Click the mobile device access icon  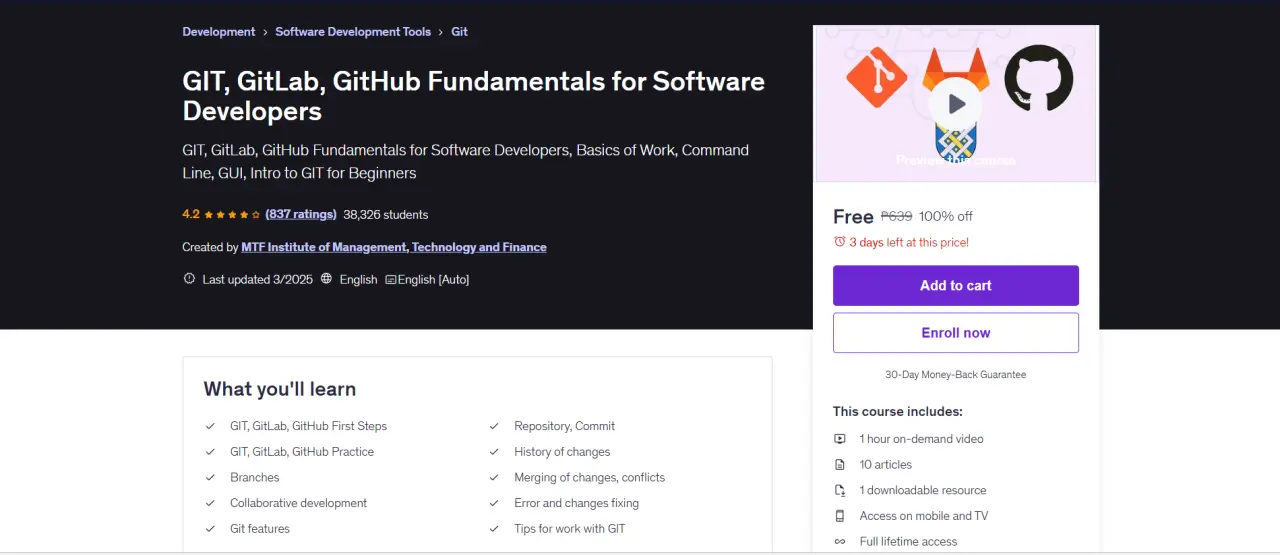pos(840,516)
